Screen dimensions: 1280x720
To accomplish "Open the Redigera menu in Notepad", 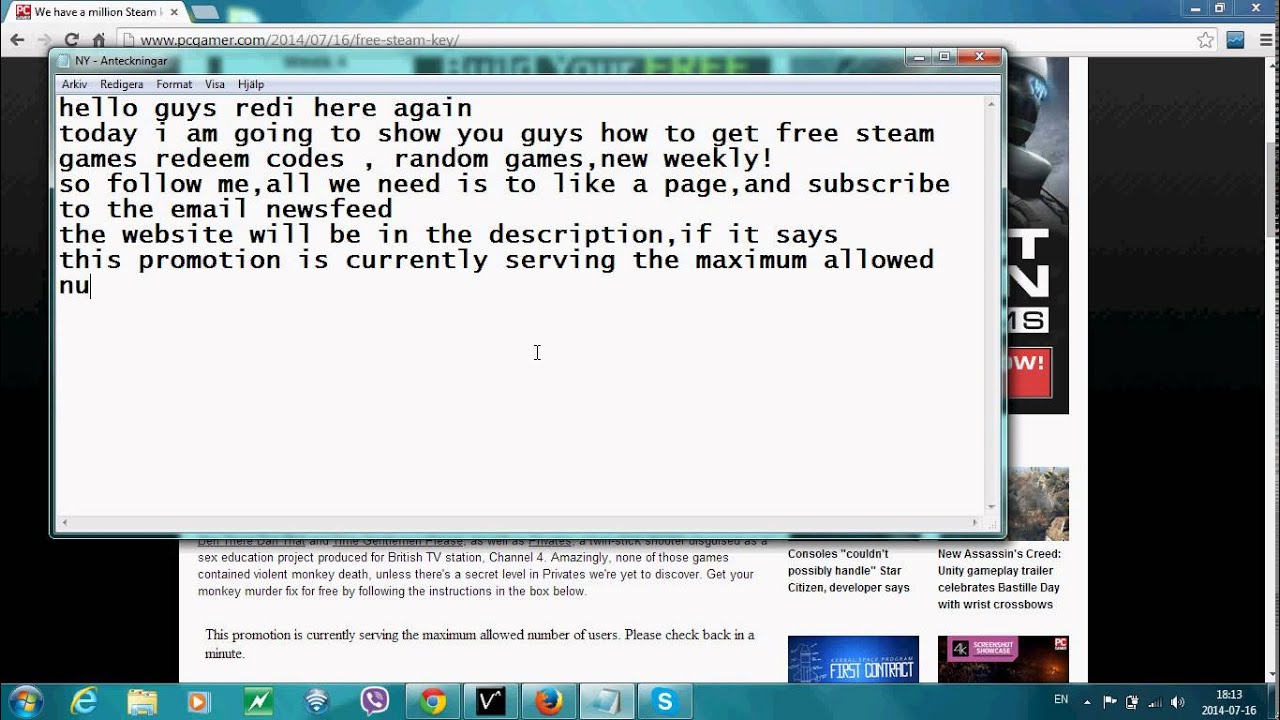I will [x=121, y=84].
